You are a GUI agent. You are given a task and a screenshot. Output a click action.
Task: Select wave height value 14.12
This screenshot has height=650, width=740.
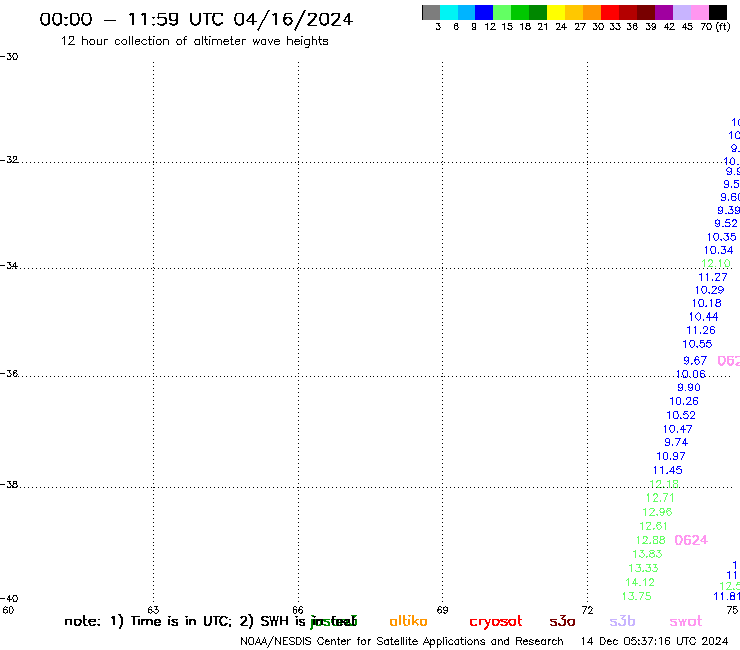640,582
